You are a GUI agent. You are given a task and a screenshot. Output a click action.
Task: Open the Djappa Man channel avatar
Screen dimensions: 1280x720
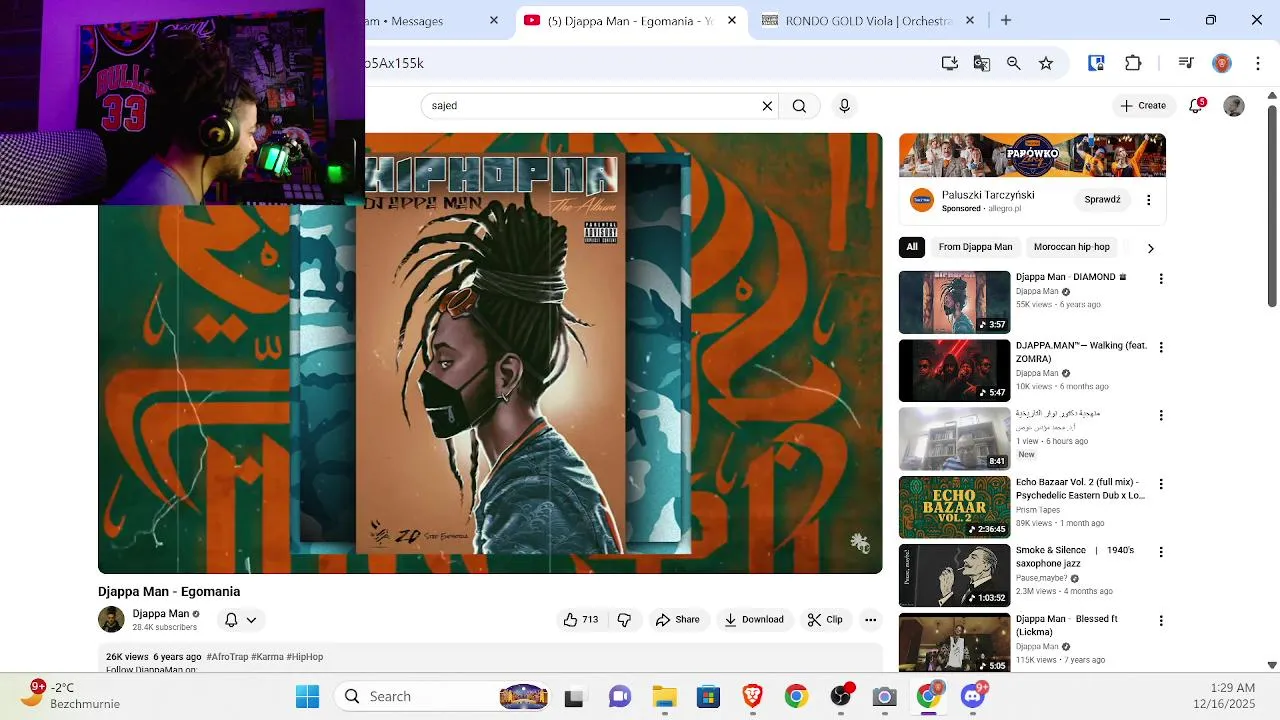[x=111, y=620]
